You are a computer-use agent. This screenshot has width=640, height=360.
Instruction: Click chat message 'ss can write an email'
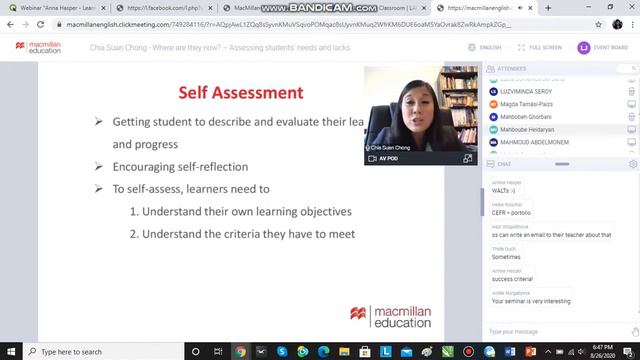pos(551,235)
